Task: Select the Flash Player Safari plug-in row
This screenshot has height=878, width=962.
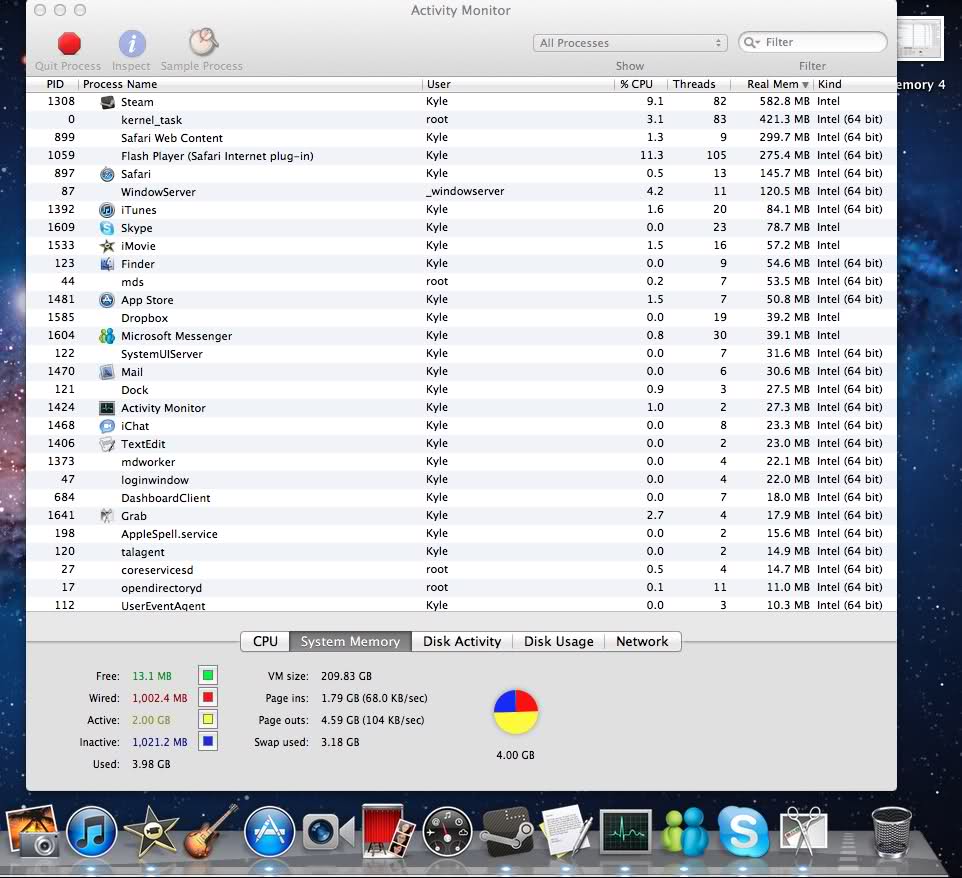Action: point(461,156)
